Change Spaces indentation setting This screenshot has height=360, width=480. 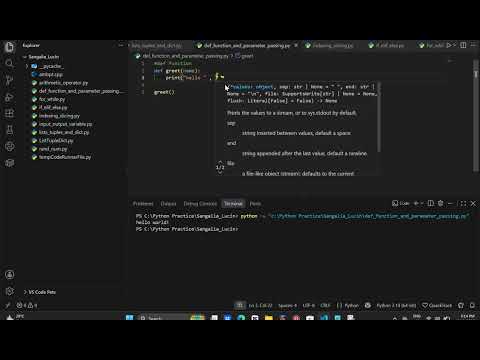click(287, 306)
